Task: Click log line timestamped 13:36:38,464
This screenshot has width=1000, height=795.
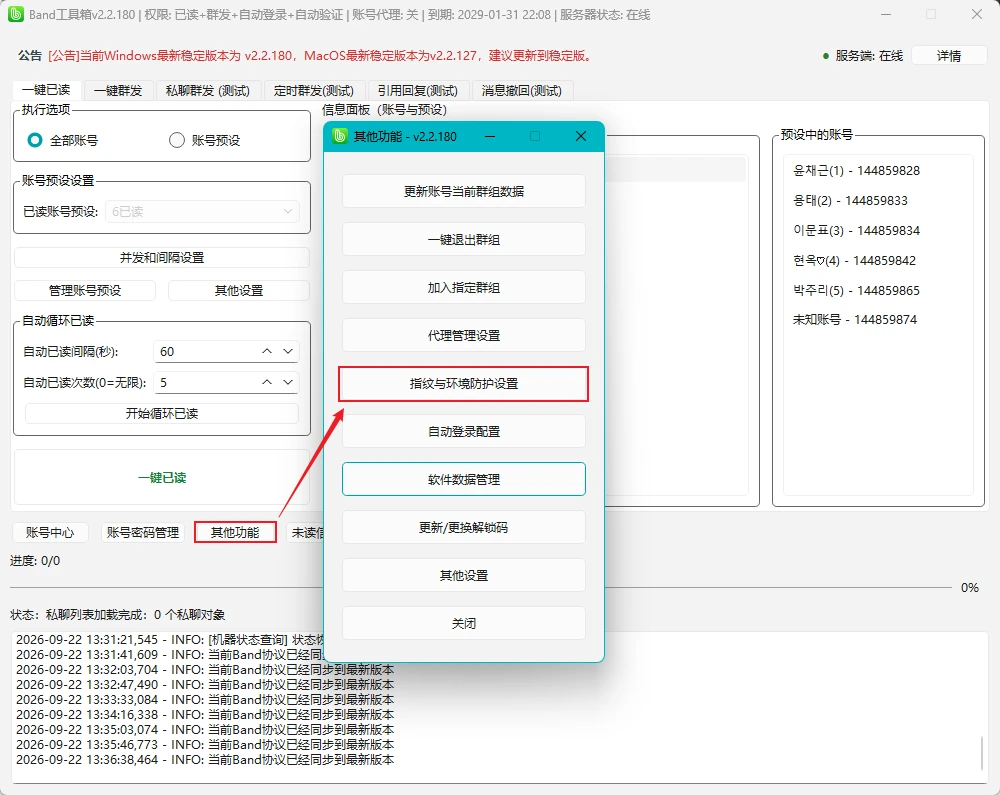Action: [x=205, y=760]
